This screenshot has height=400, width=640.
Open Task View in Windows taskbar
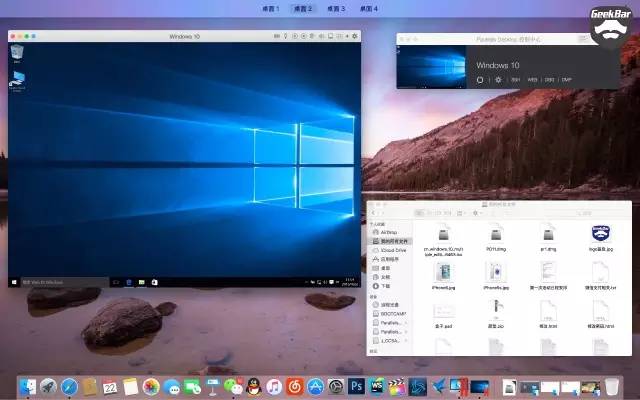pos(116,282)
